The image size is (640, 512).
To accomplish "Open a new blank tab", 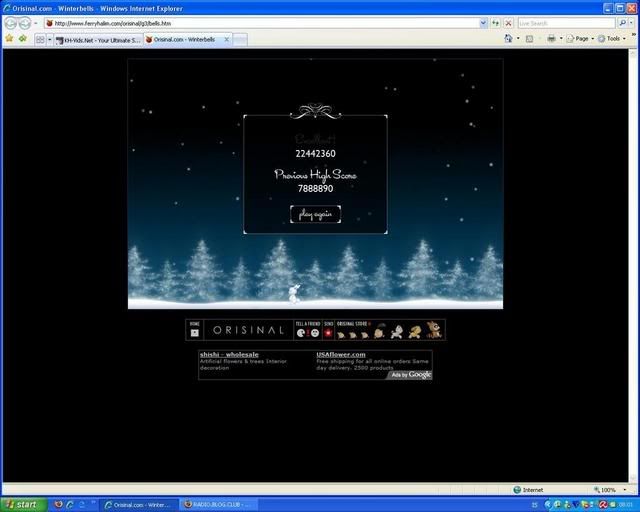I will [240, 40].
